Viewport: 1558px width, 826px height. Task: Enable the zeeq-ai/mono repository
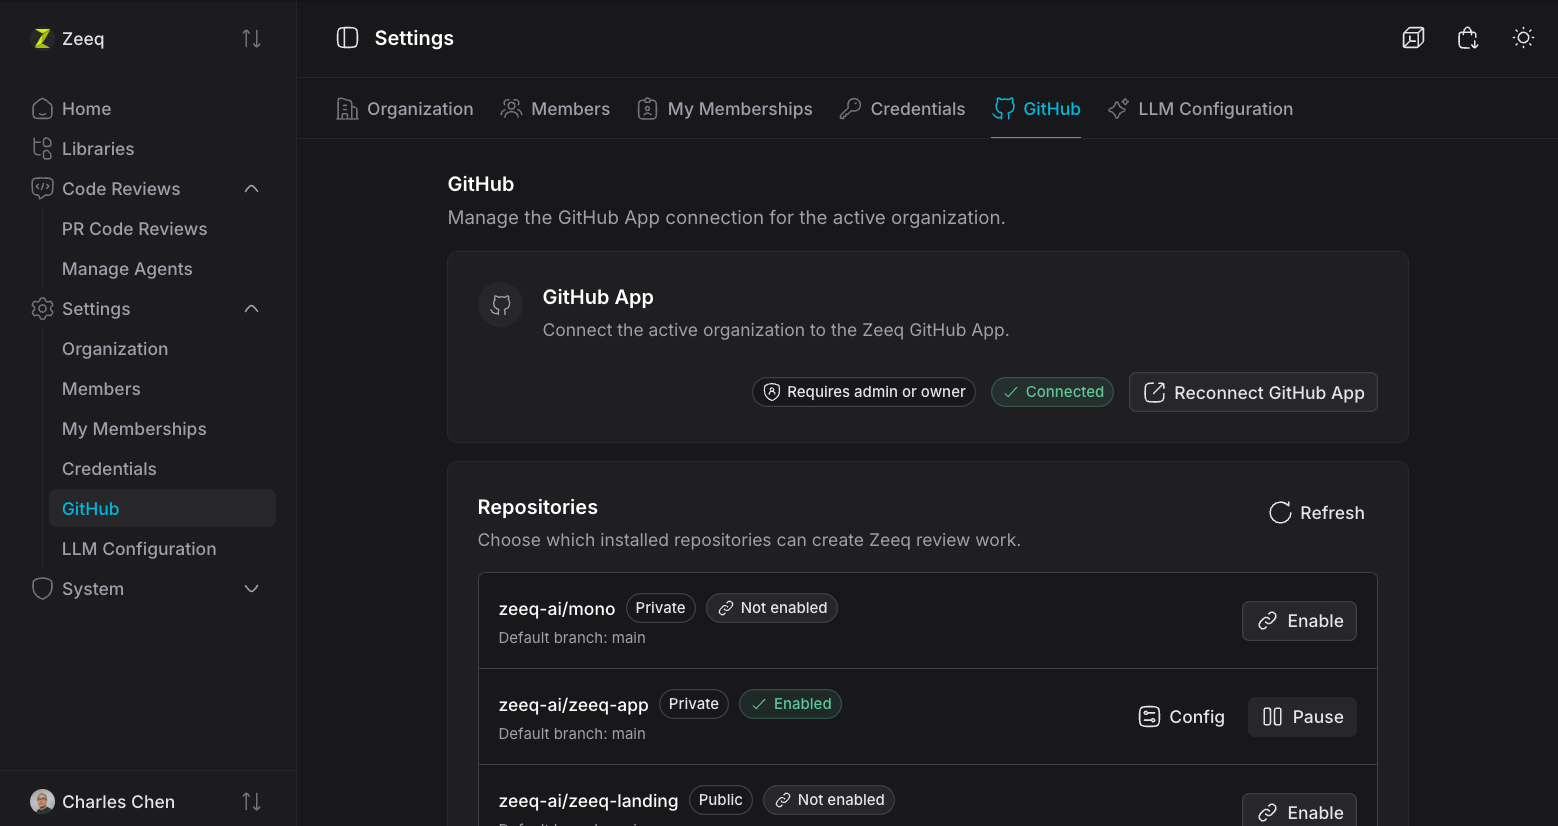point(1299,621)
